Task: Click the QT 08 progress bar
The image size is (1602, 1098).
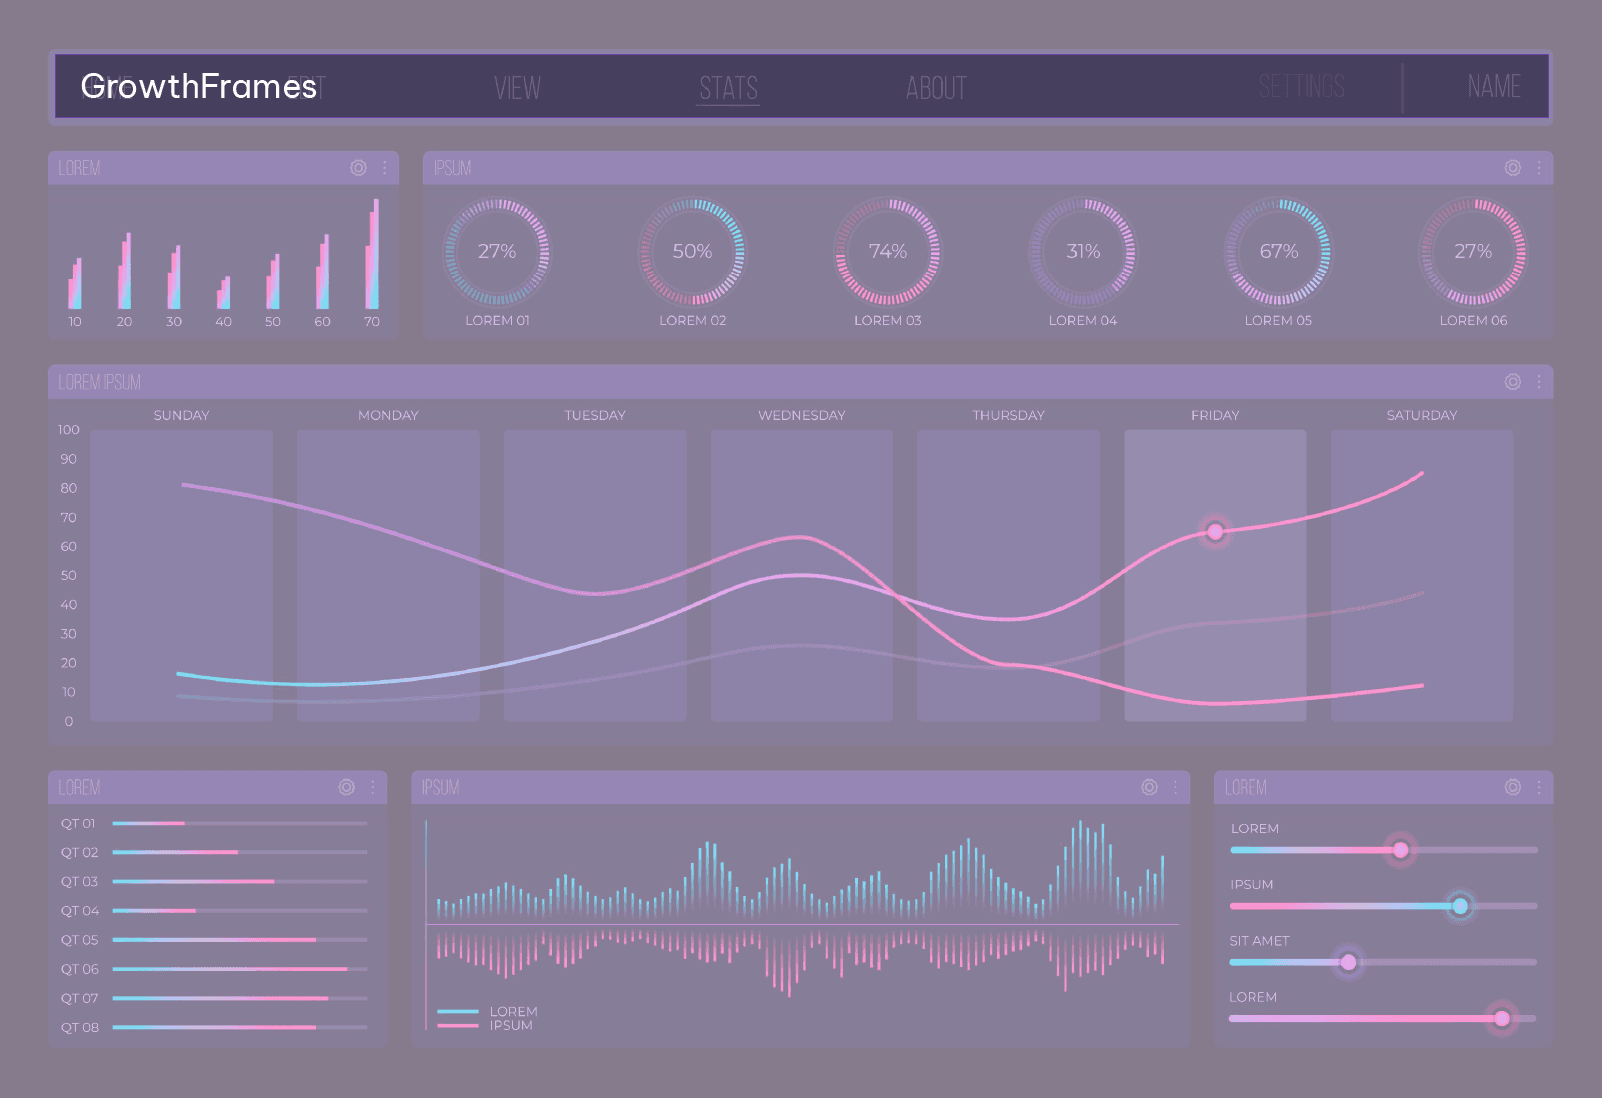Action: [x=240, y=1027]
